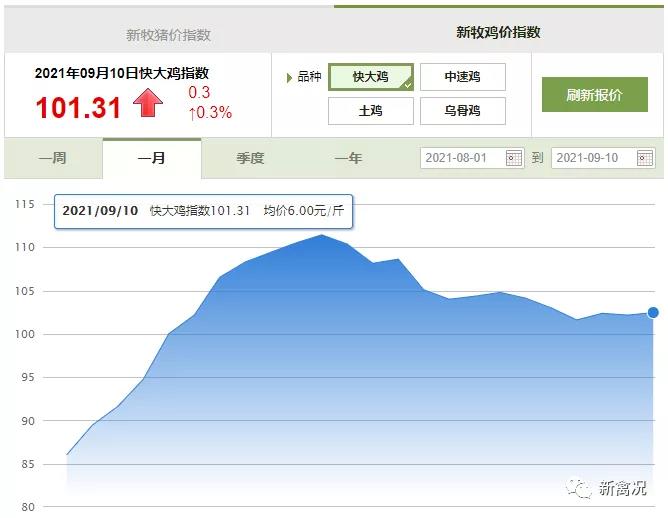Screen dimensions: 668x518
Task: Click the 85 y-axis label
Action: pyautogui.click(x=28, y=464)
